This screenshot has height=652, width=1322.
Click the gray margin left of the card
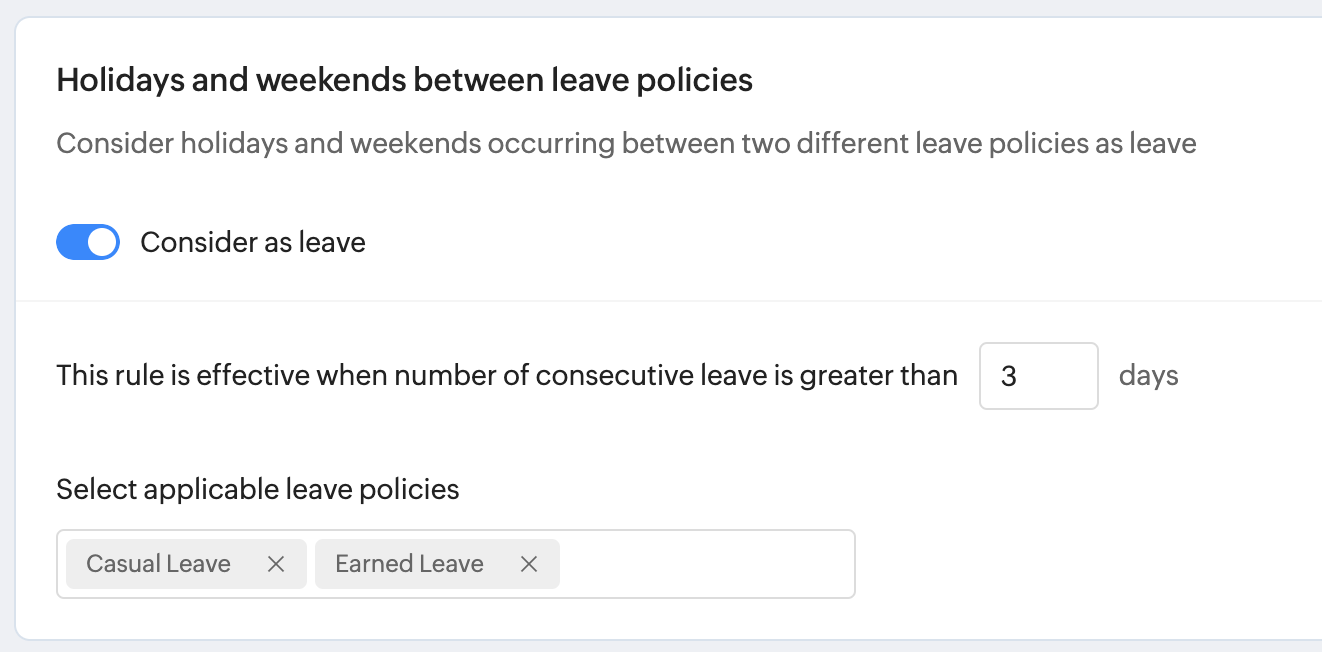pyautogui.click(x=7, y=330)
